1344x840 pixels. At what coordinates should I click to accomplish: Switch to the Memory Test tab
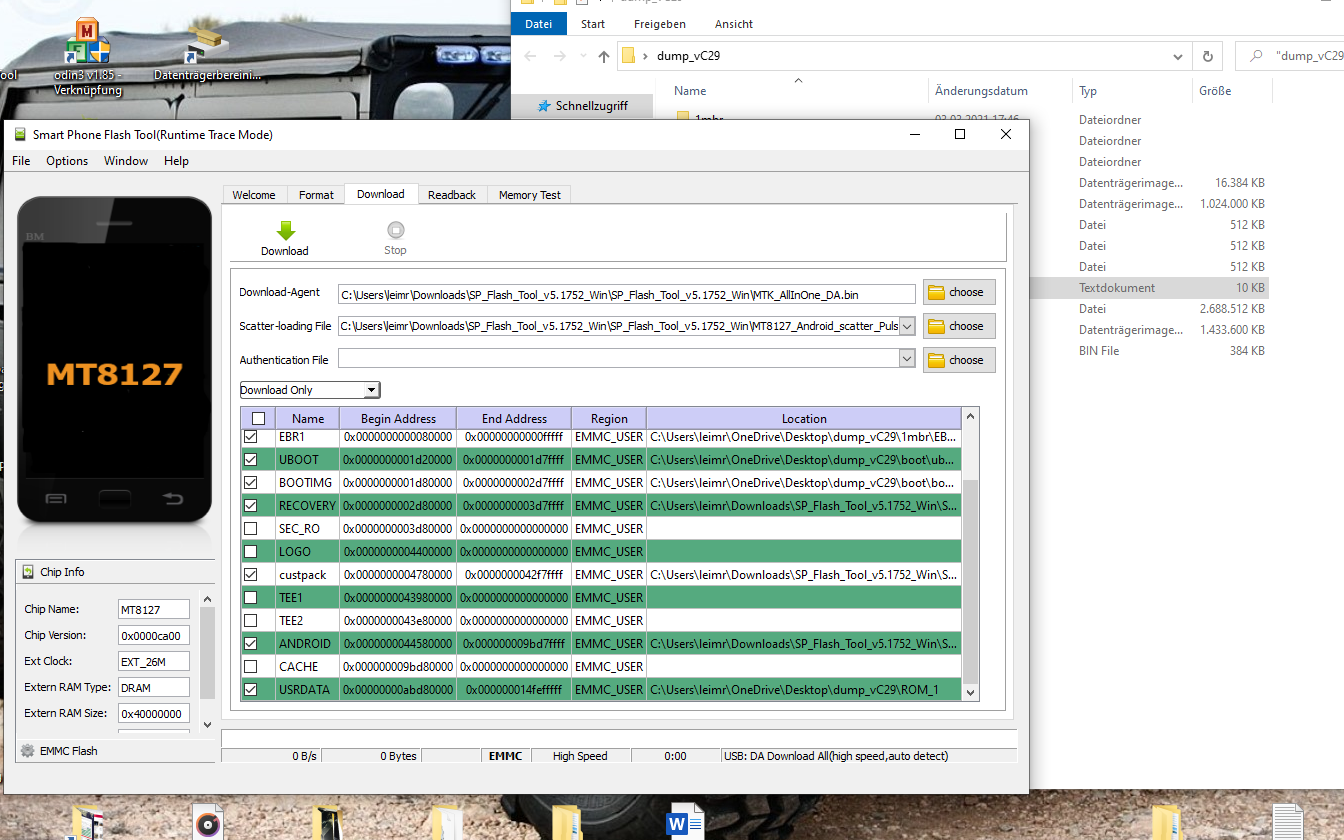pyautogui.click(x=530, y=195)
